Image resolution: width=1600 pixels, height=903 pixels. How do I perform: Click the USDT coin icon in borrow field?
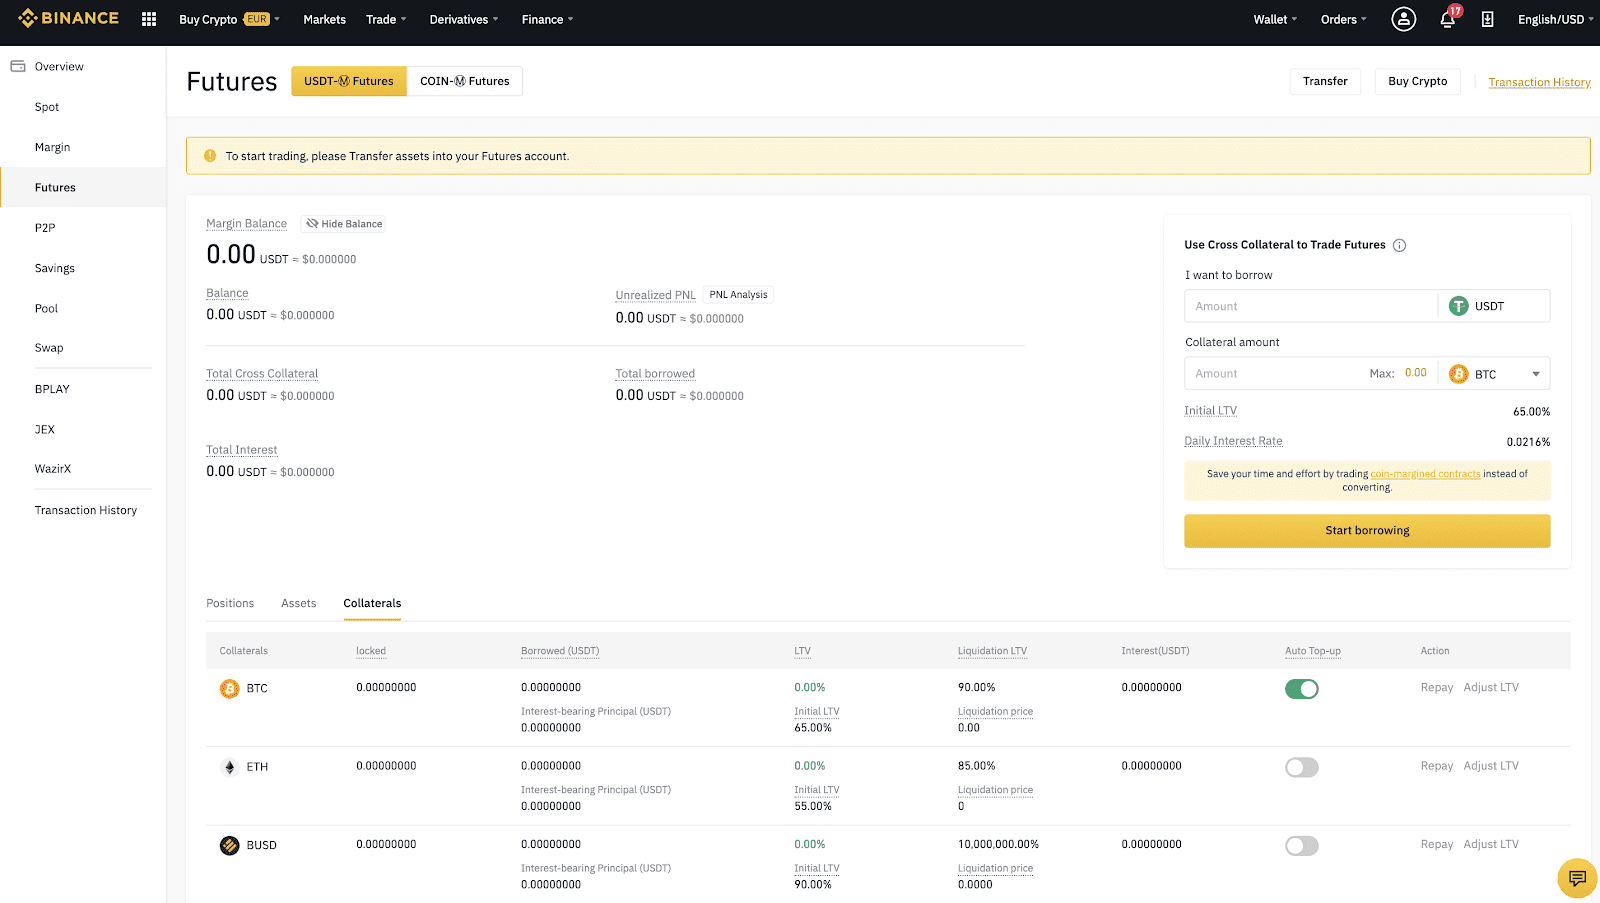tap(1459, 306)
